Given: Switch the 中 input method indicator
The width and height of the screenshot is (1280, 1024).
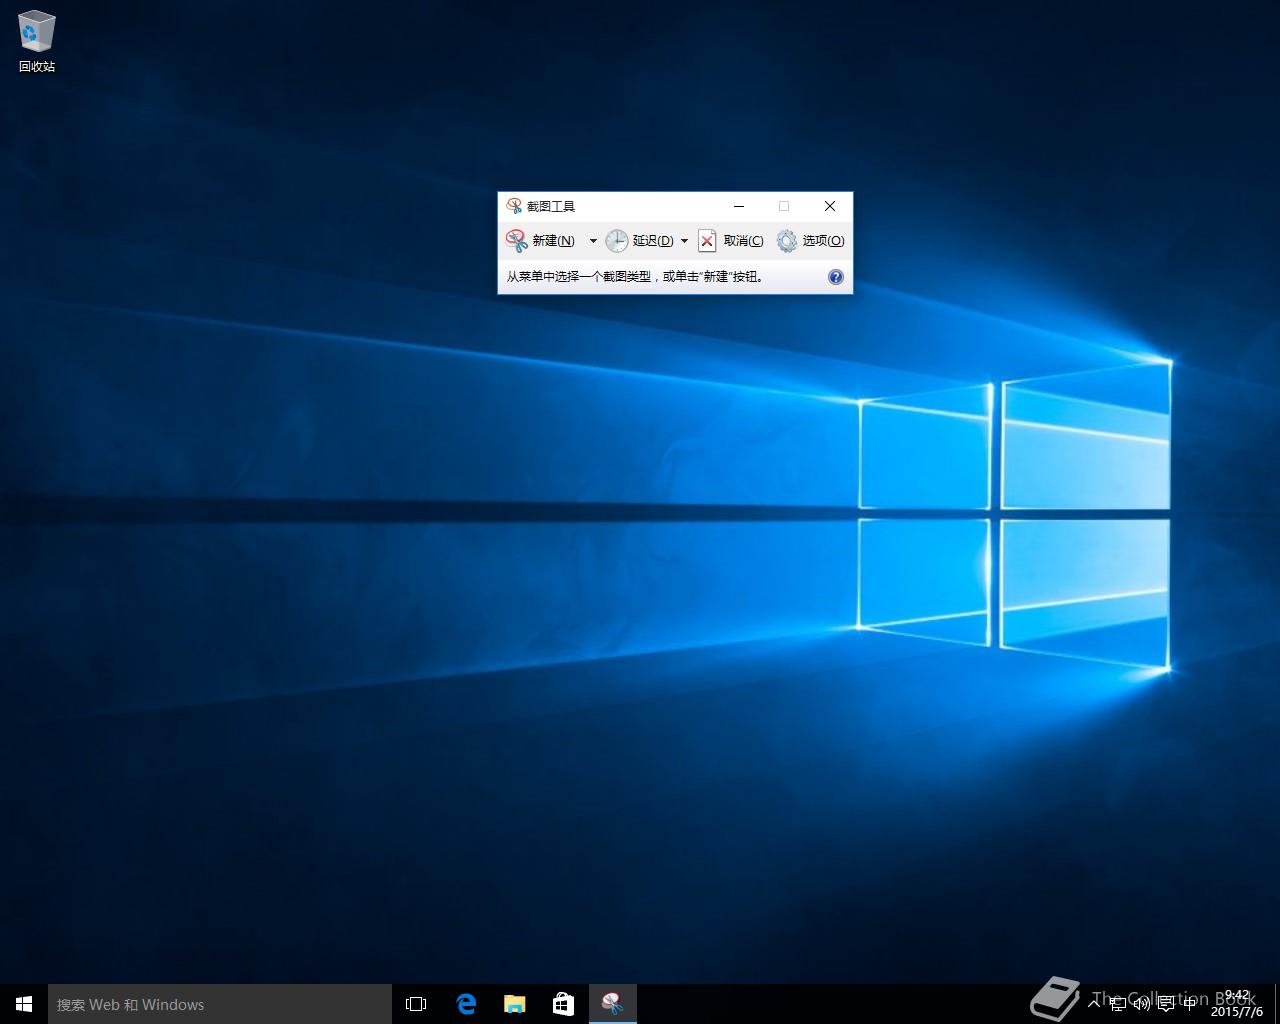Looking at the screenshot, I should 1189,1003.
